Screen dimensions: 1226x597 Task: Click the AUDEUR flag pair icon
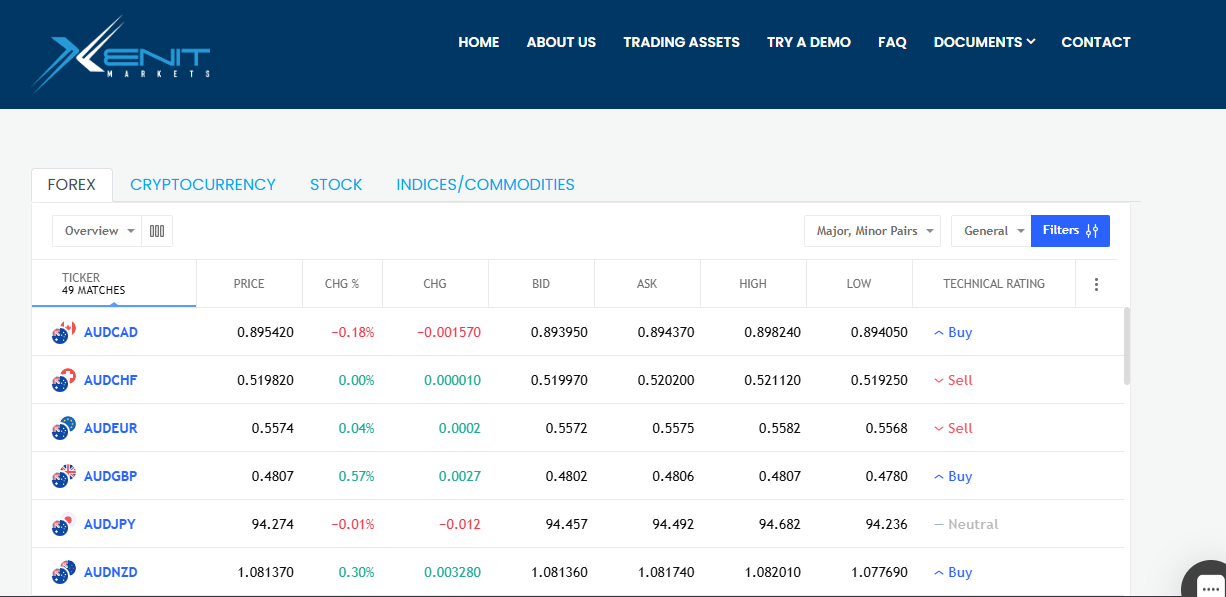(x=64, y=429)
